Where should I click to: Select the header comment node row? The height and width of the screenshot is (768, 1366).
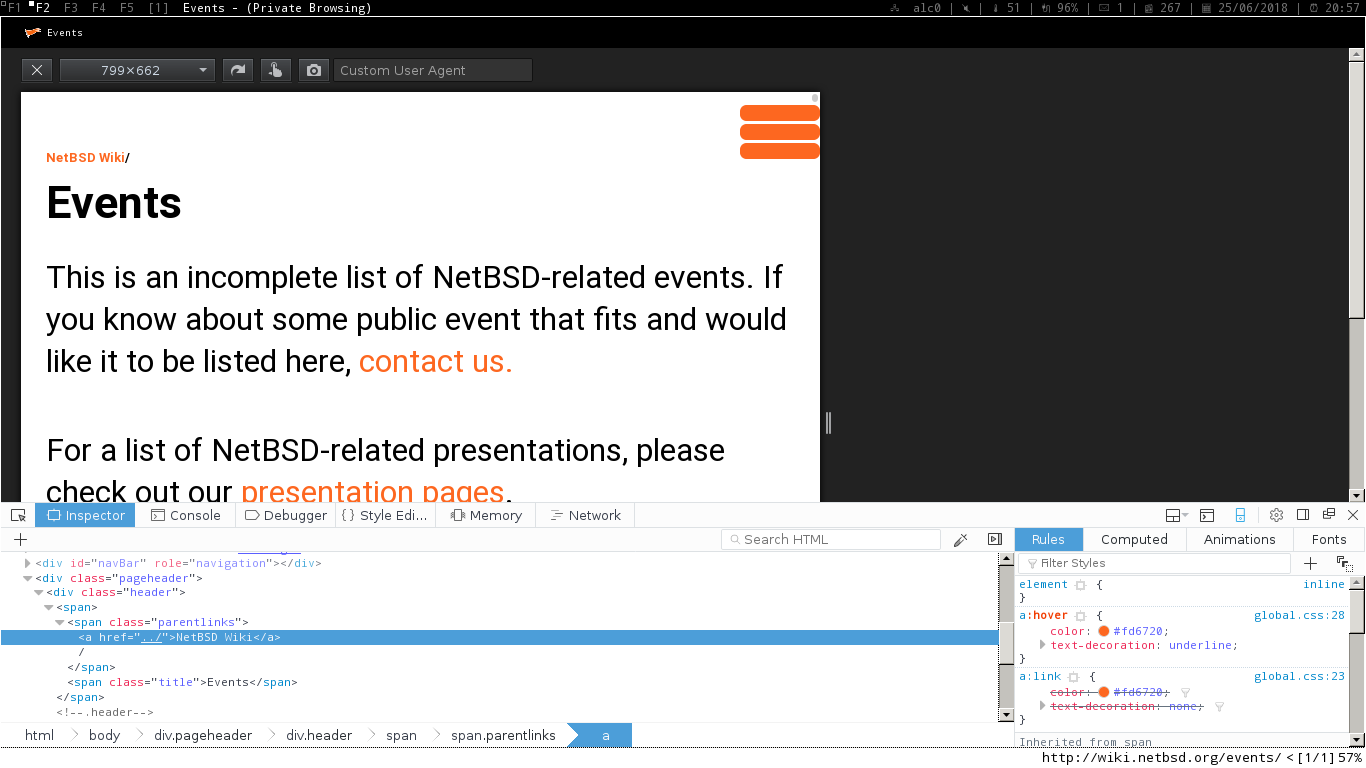(x=499, y=713)
